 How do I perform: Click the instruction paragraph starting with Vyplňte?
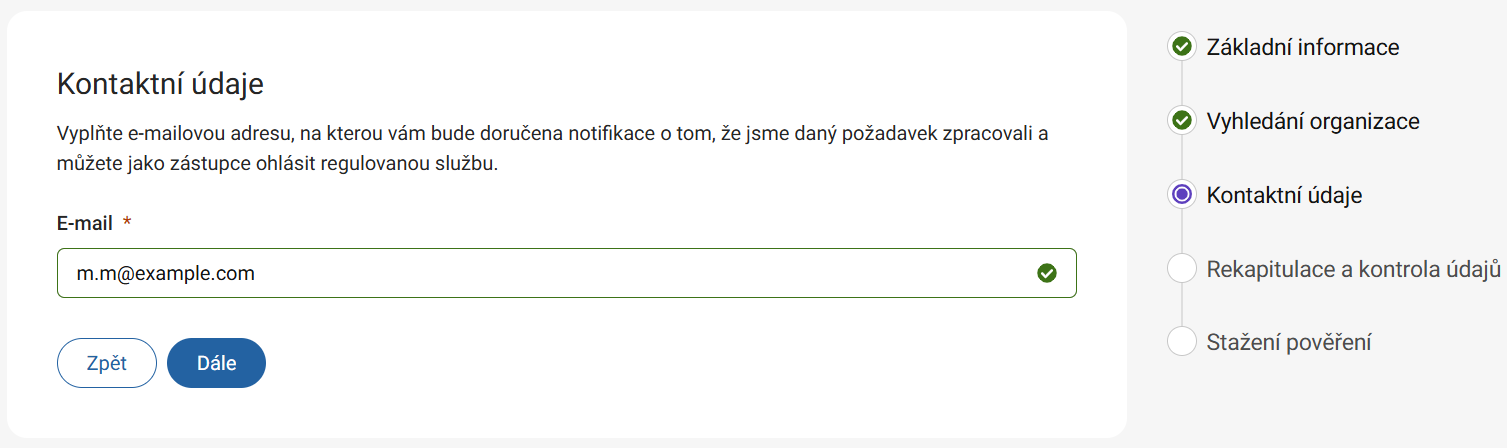(x=552, y=148)
